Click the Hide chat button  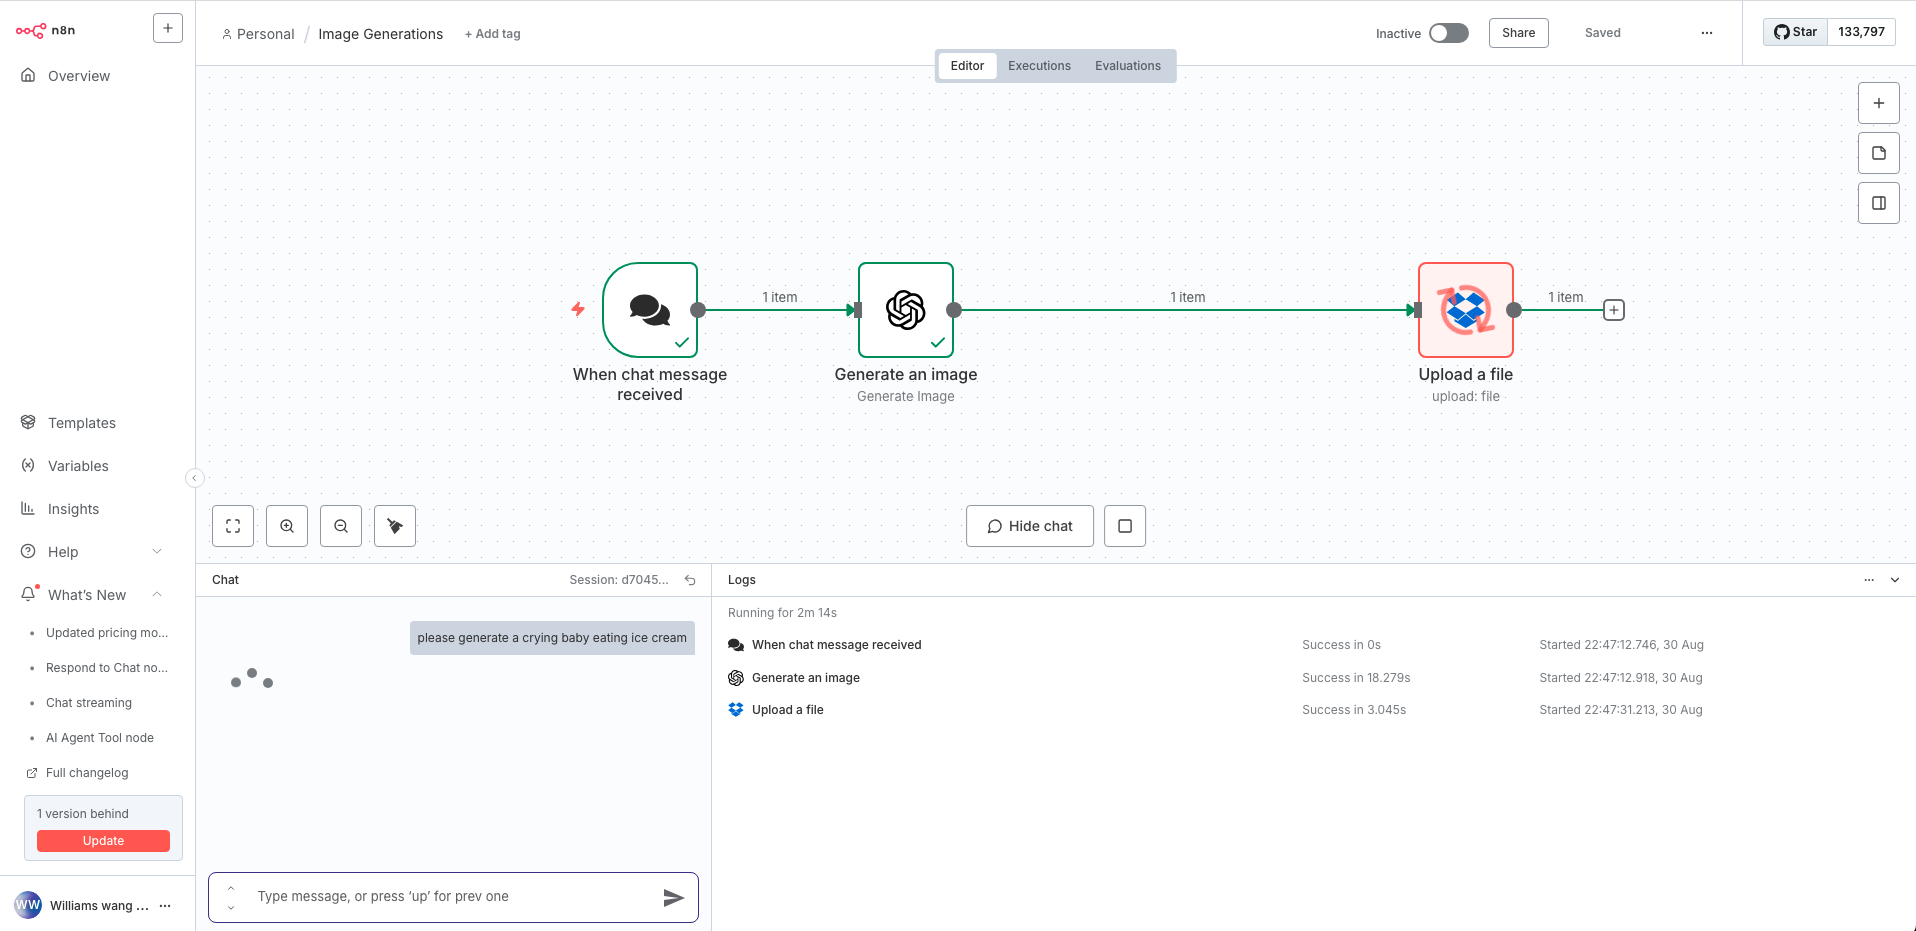(x=1029, y=526)
